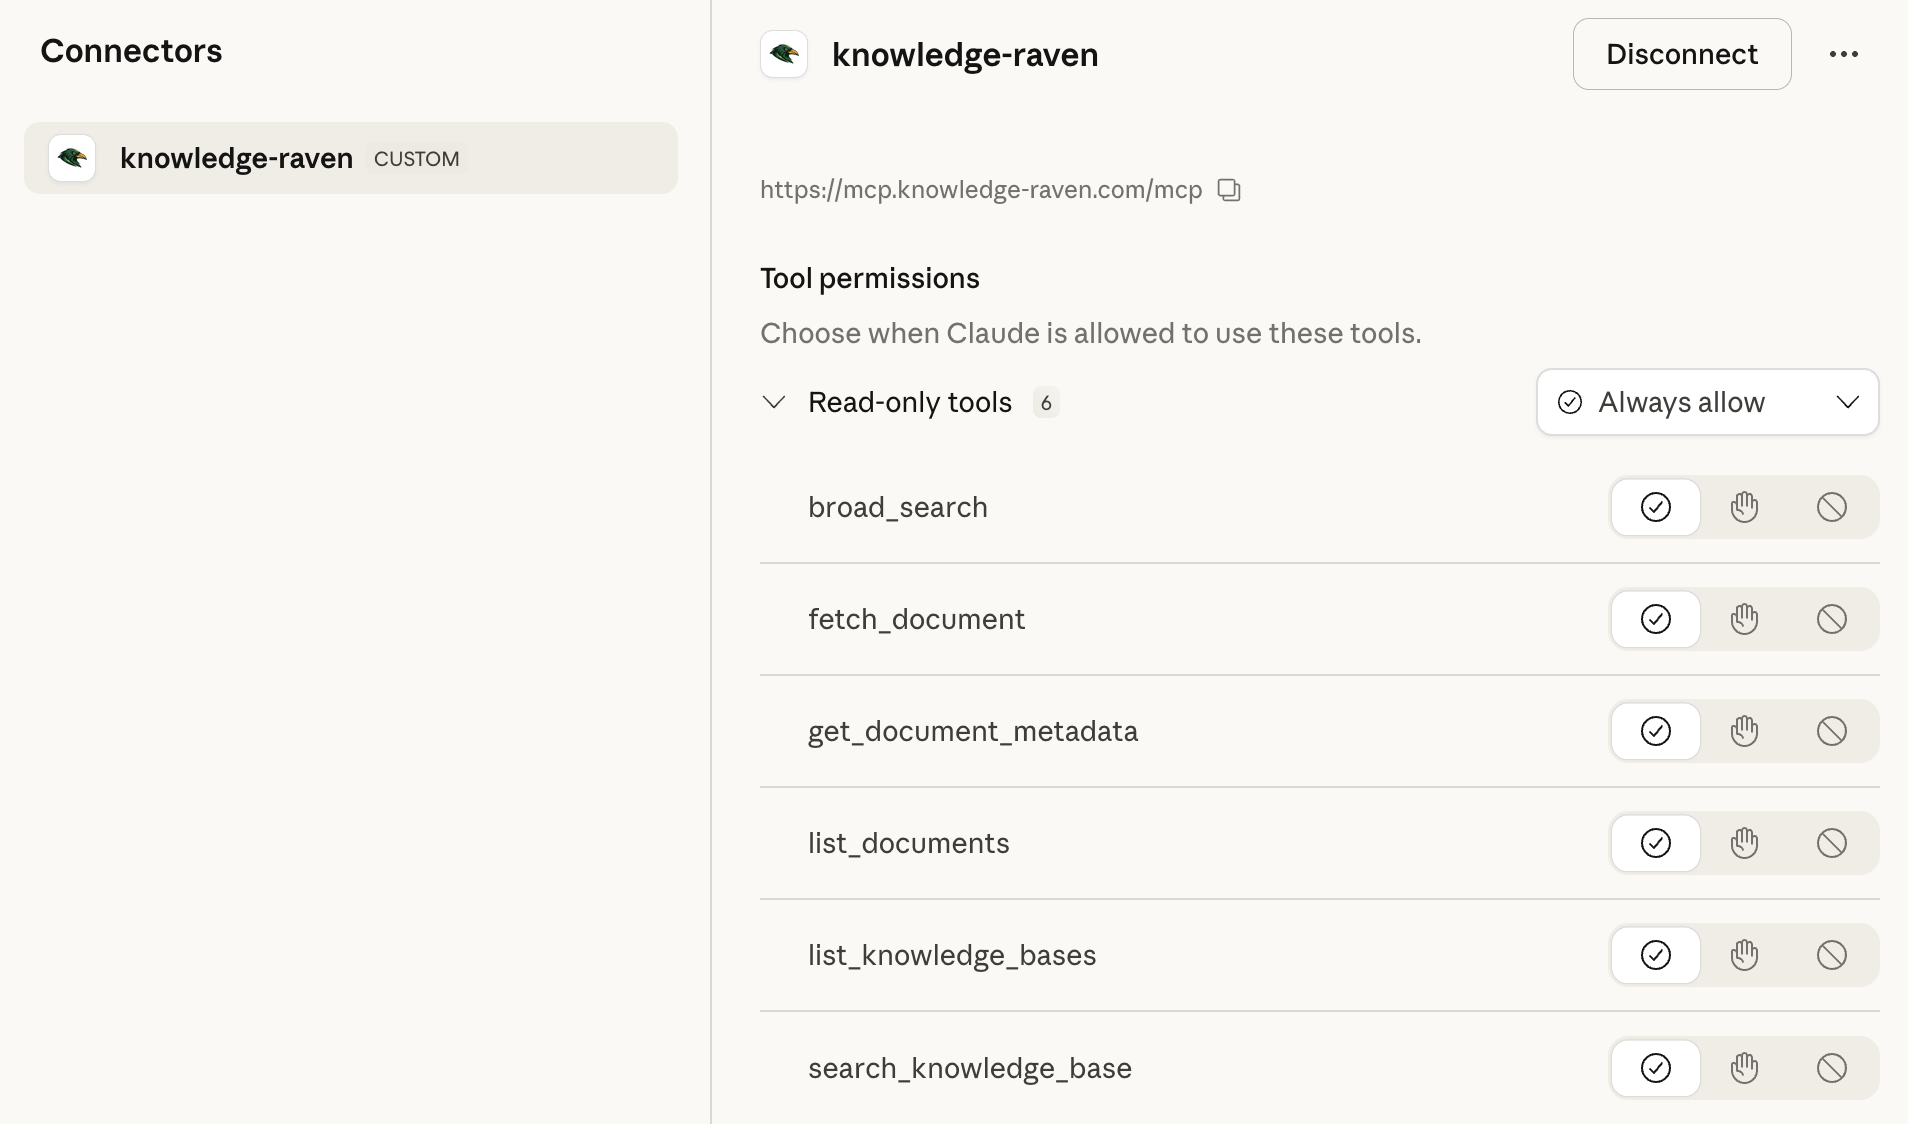
Task: Set broad_search to needs approval (hand icon)
Action: 1744,507
